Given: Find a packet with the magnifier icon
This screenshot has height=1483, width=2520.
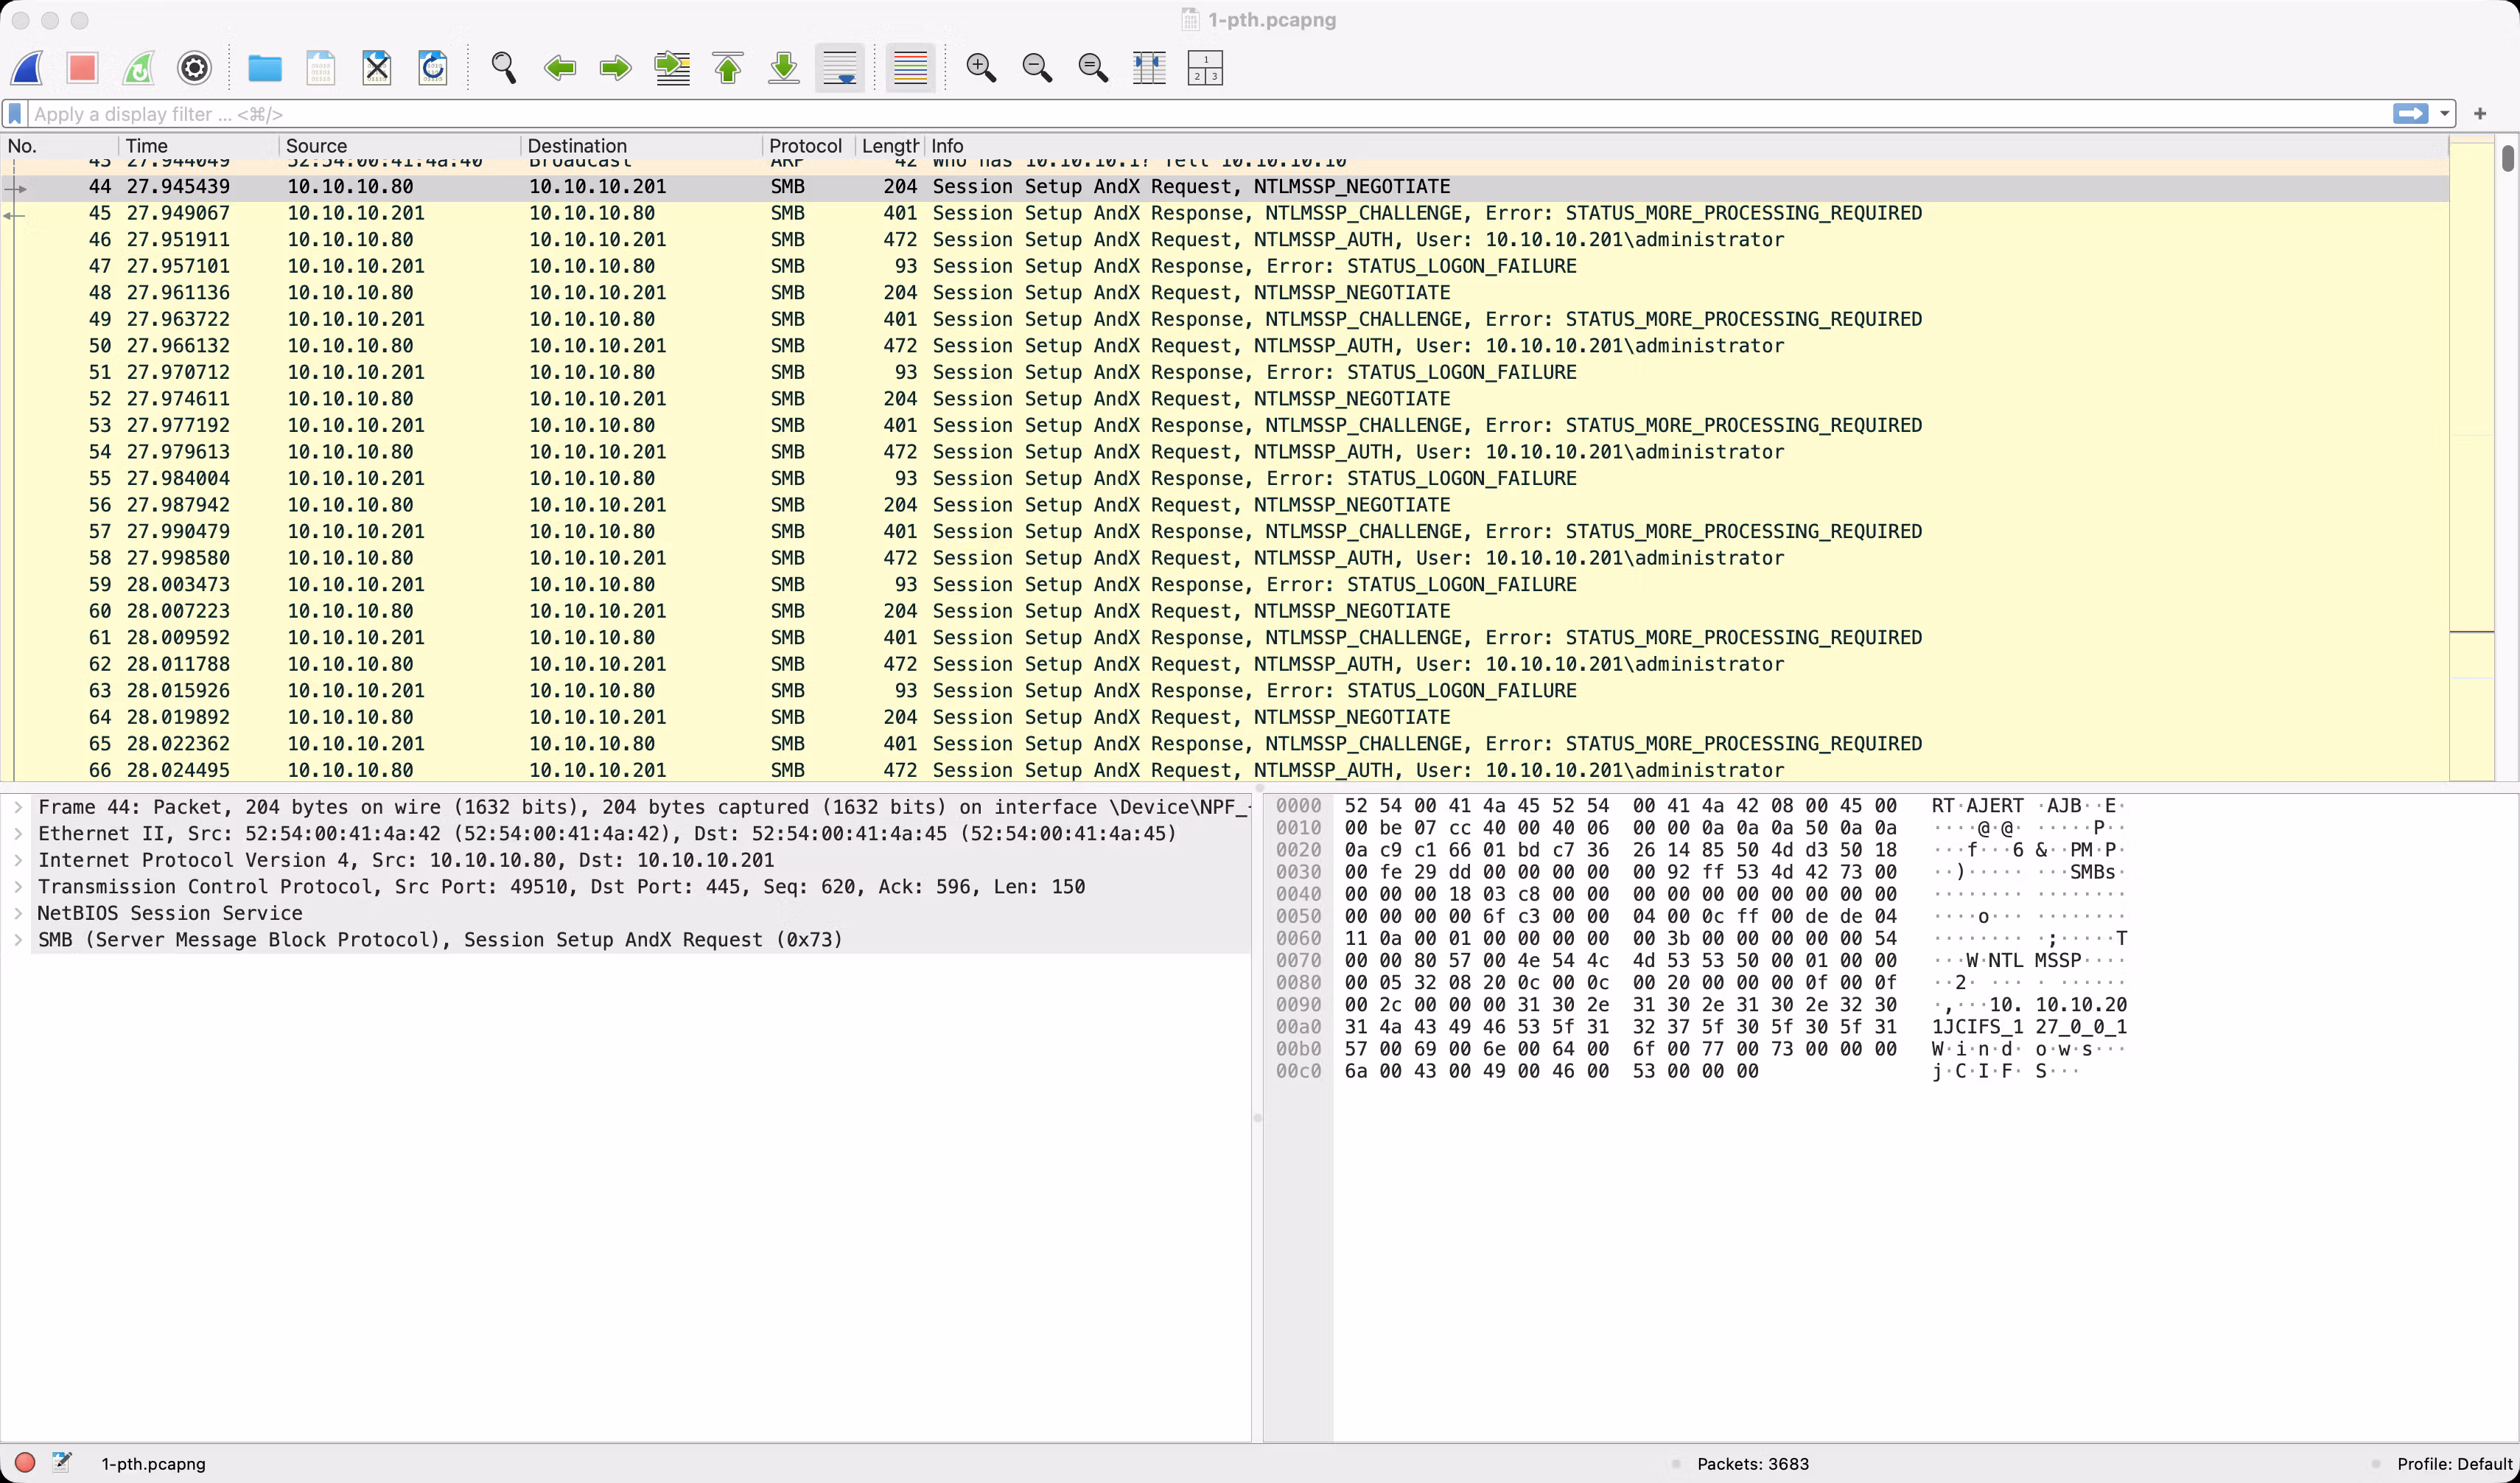Looking at the screenshot, I should pyautogui.click(x=504, y=68).
